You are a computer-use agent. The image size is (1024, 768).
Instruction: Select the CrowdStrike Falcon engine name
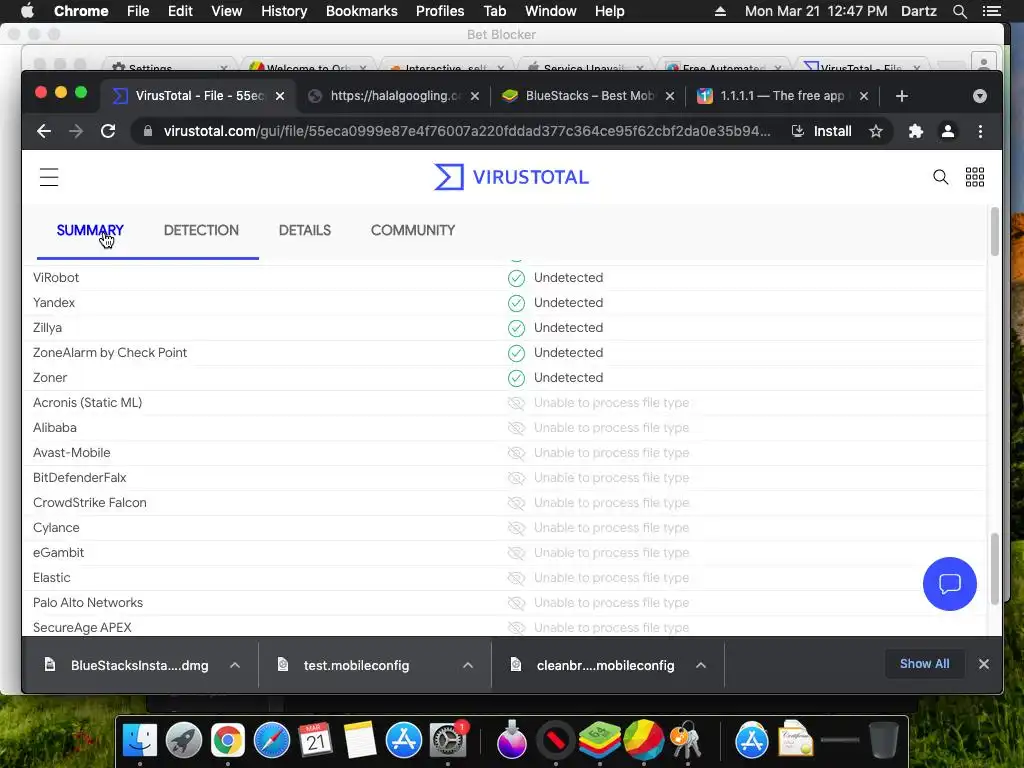click(89, 503)
